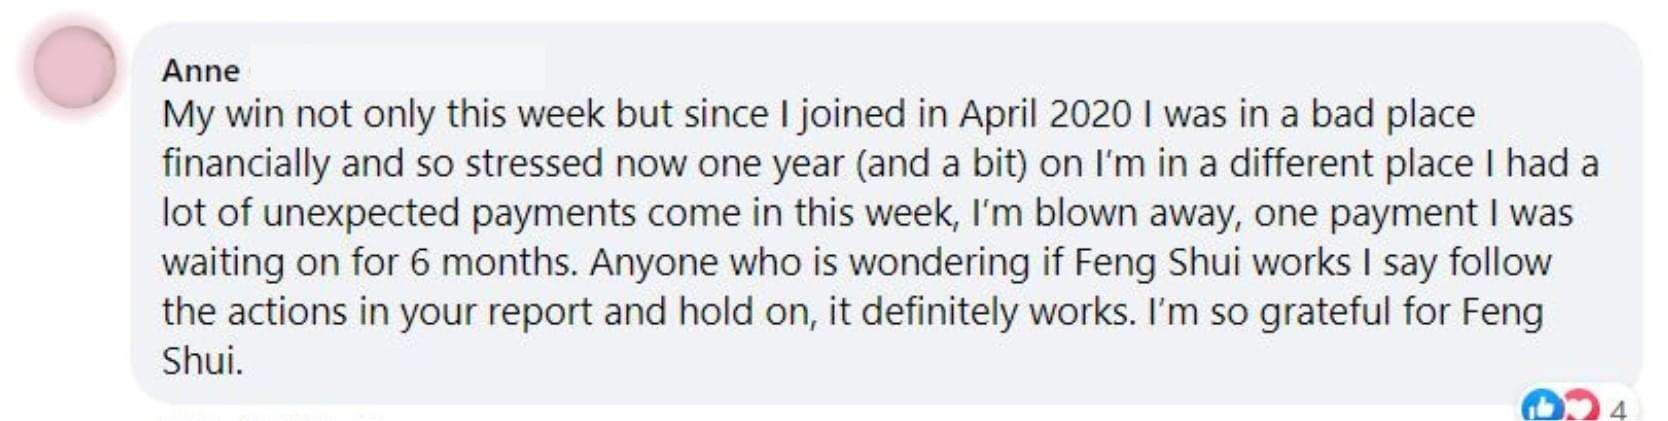Click '(and a bit)' in the comment
Viewport: 1668px width, 421px height.
pyautogui.click(x=942, y=164)
